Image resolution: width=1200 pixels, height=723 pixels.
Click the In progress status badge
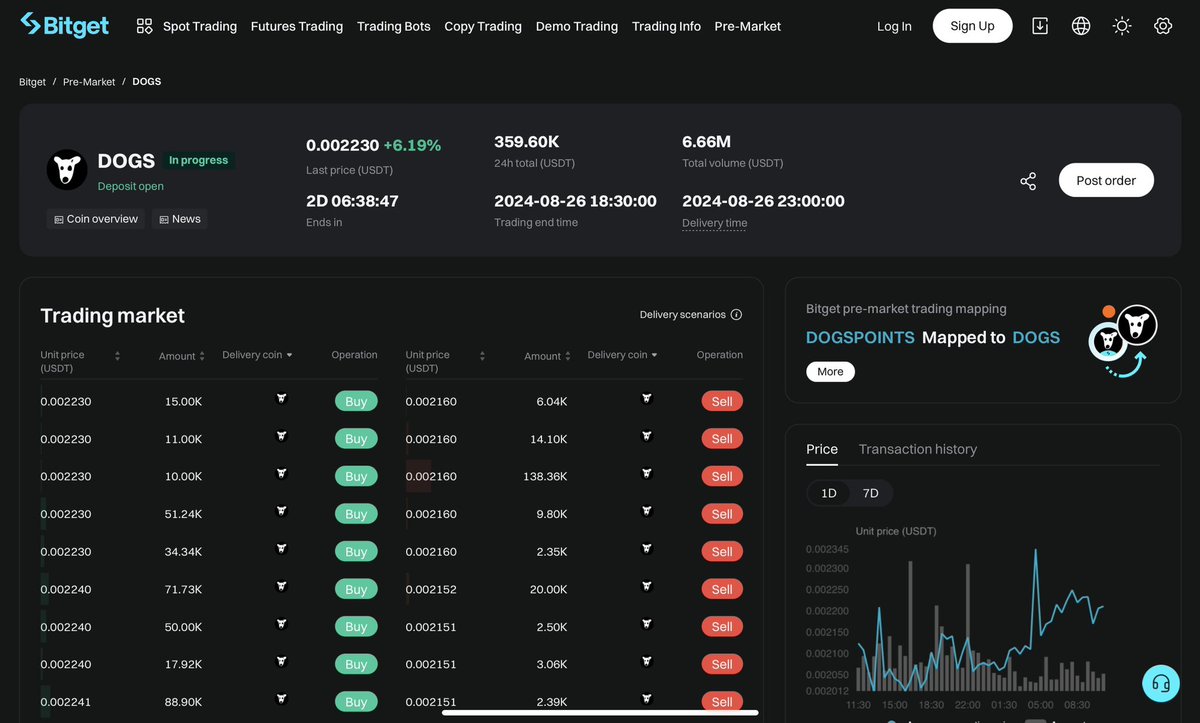coord(198,160)
